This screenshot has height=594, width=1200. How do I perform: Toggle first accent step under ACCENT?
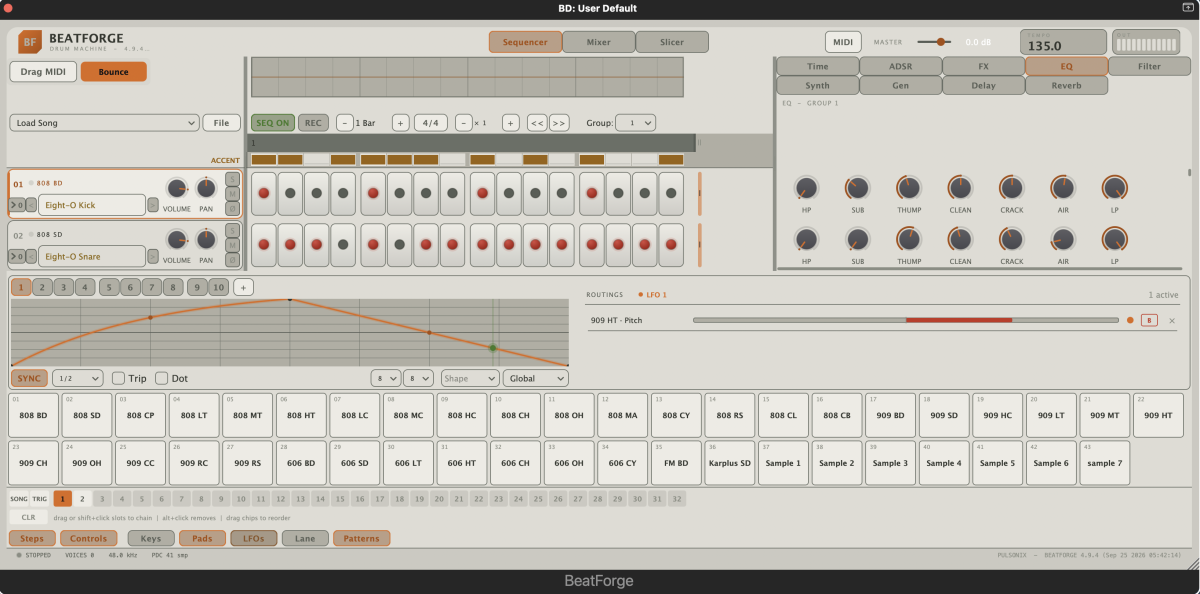tap(263, 160)
